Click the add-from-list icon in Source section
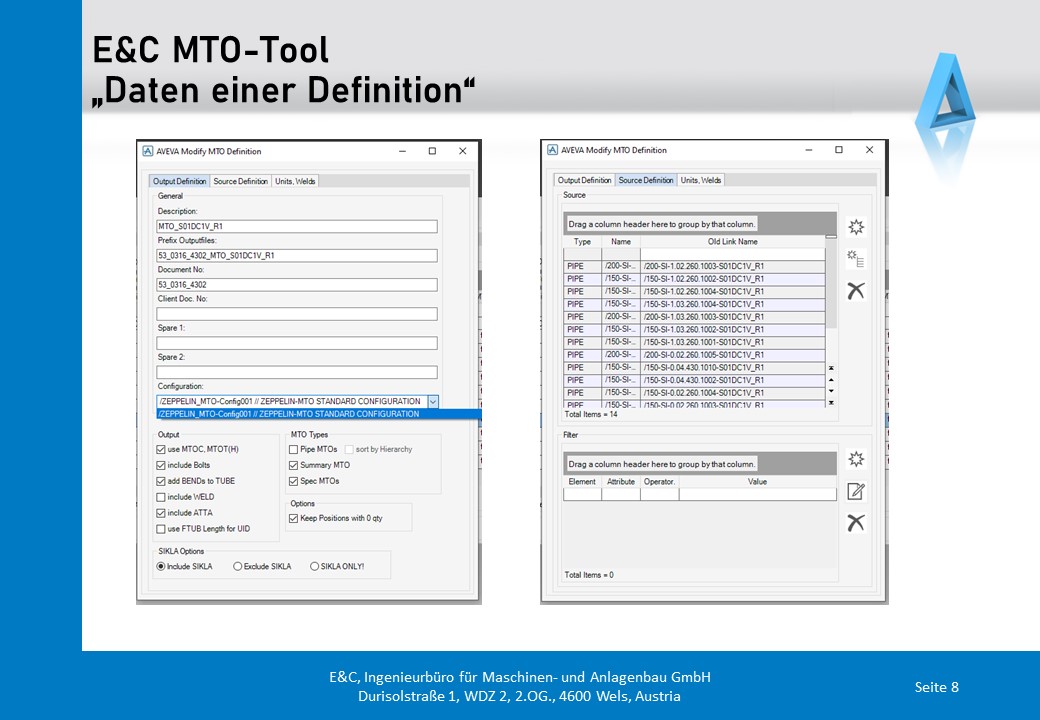1040x720 pixels. 855,259
